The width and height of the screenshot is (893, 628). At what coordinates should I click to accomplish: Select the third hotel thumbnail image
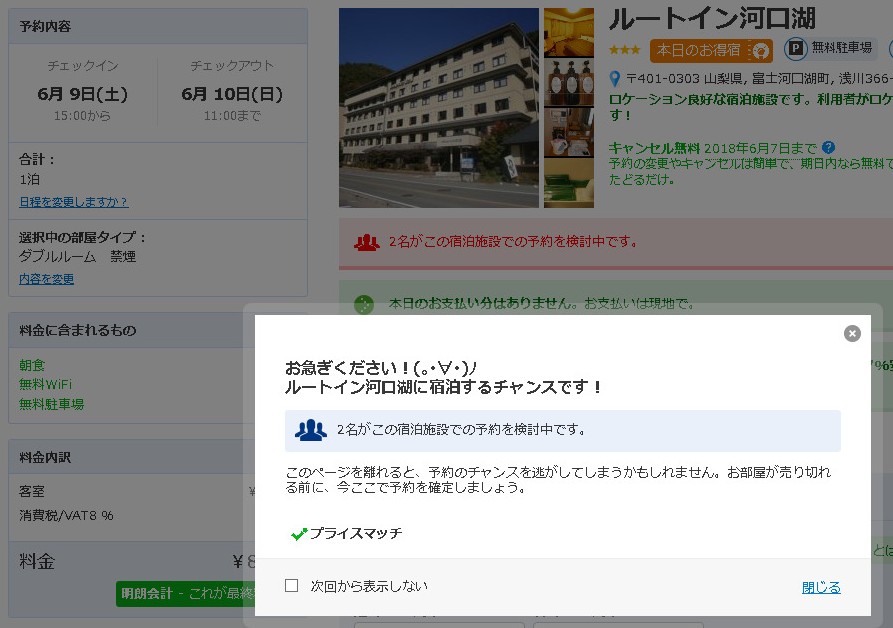pos(568,133)
